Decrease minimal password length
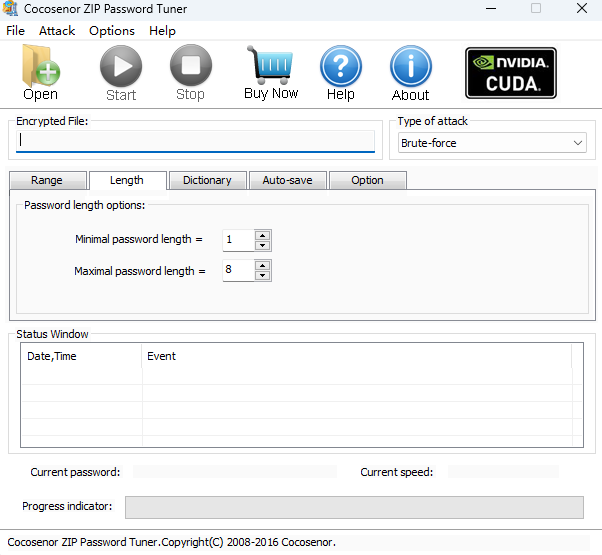Image resolution: width=602 pixels, height=555 pixels. point(263,245)
